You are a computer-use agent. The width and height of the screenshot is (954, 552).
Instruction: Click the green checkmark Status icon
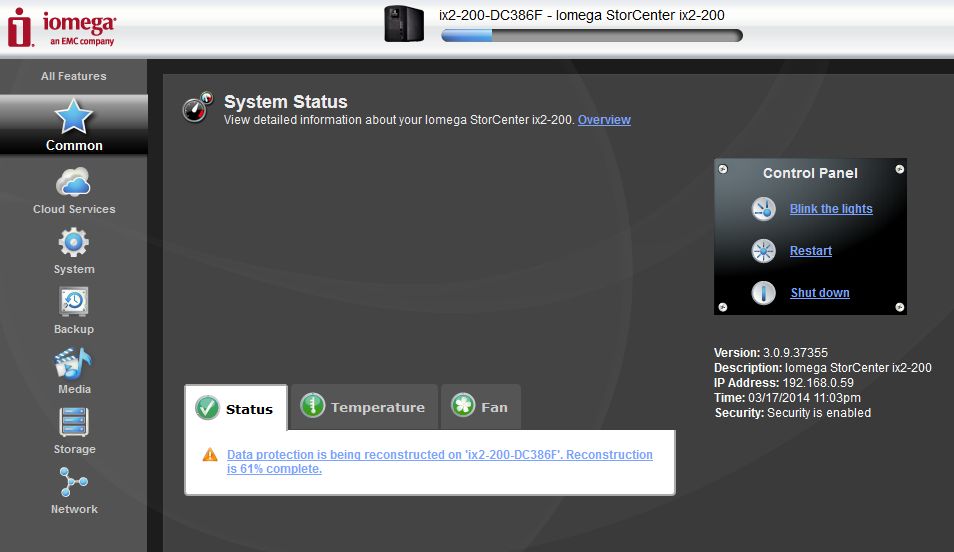pyautogui.click(x=207, y=408)
